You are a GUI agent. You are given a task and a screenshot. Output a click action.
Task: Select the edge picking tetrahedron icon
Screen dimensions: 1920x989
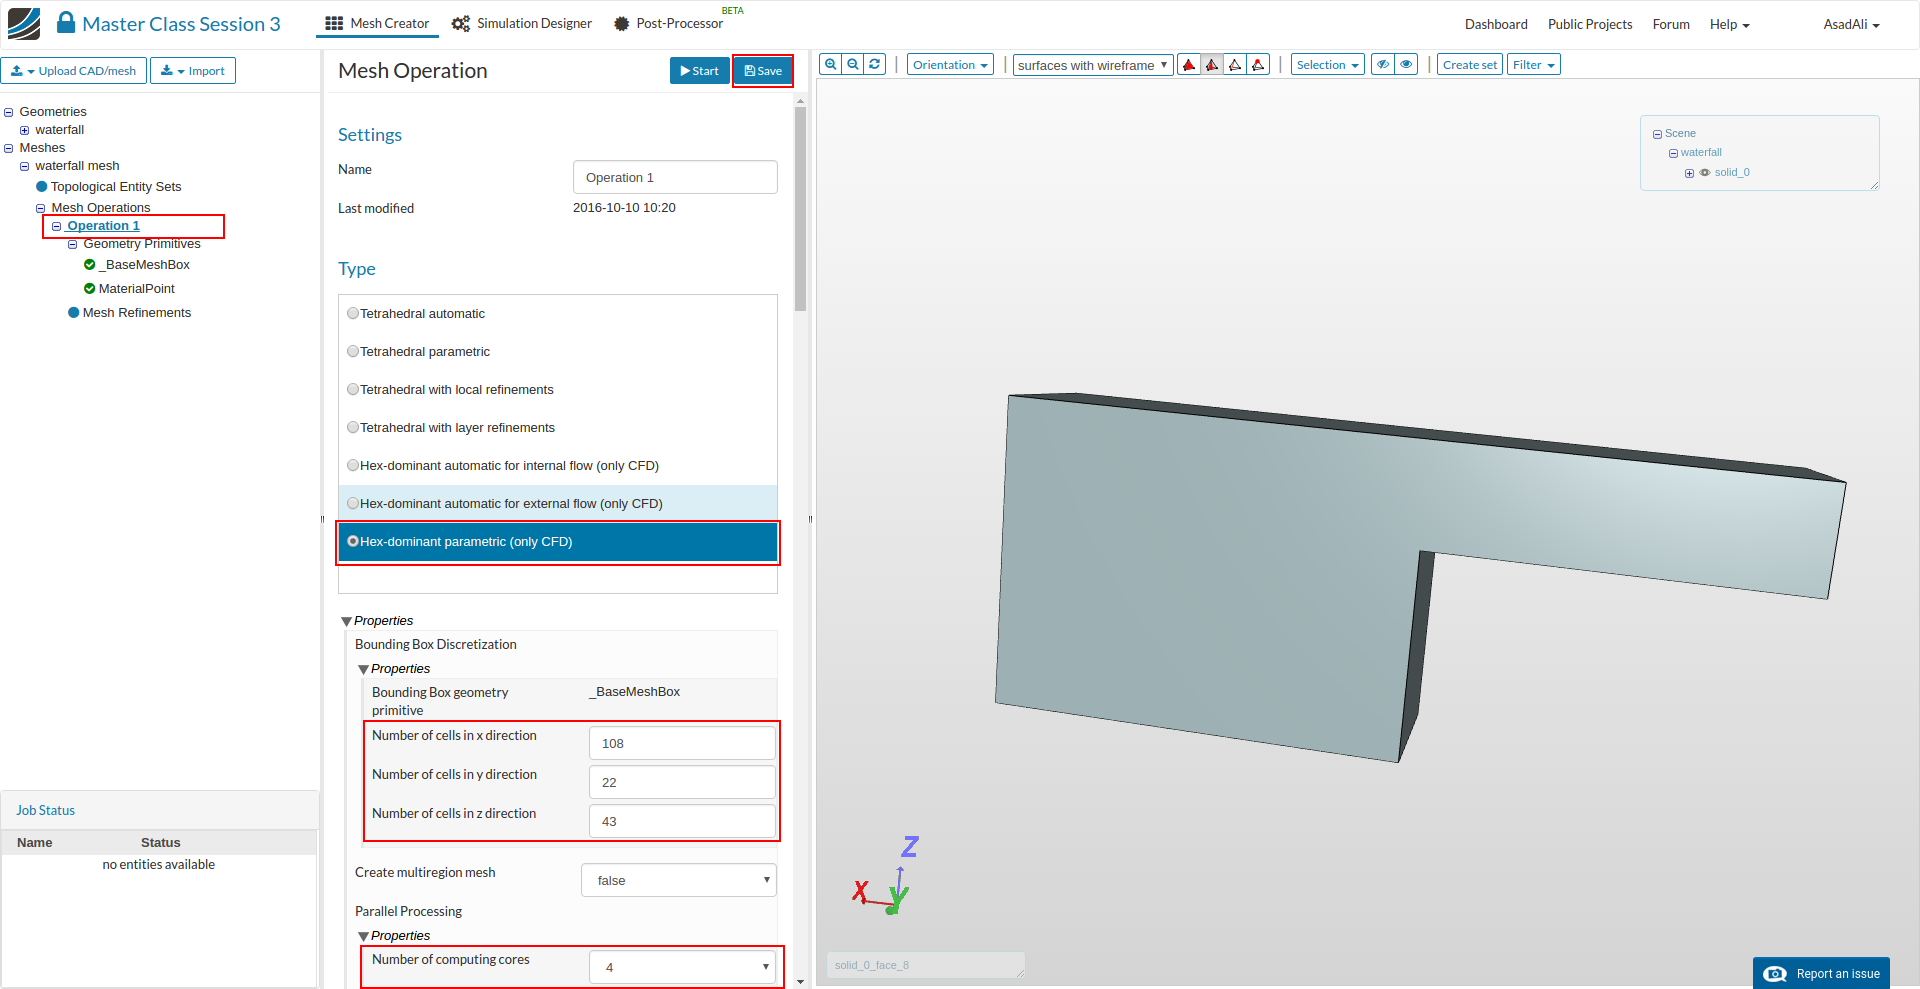coord(1235,65)
